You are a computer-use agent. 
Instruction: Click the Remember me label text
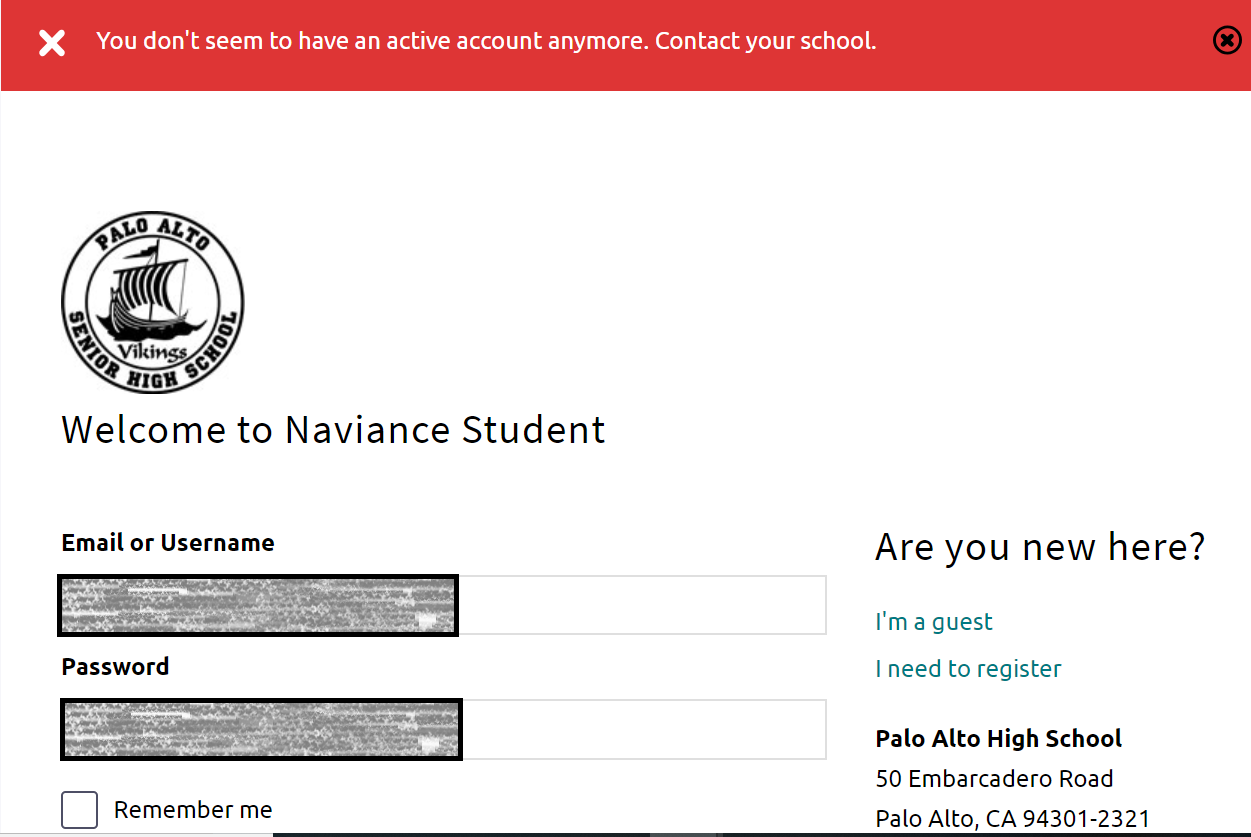coord(193,810)
